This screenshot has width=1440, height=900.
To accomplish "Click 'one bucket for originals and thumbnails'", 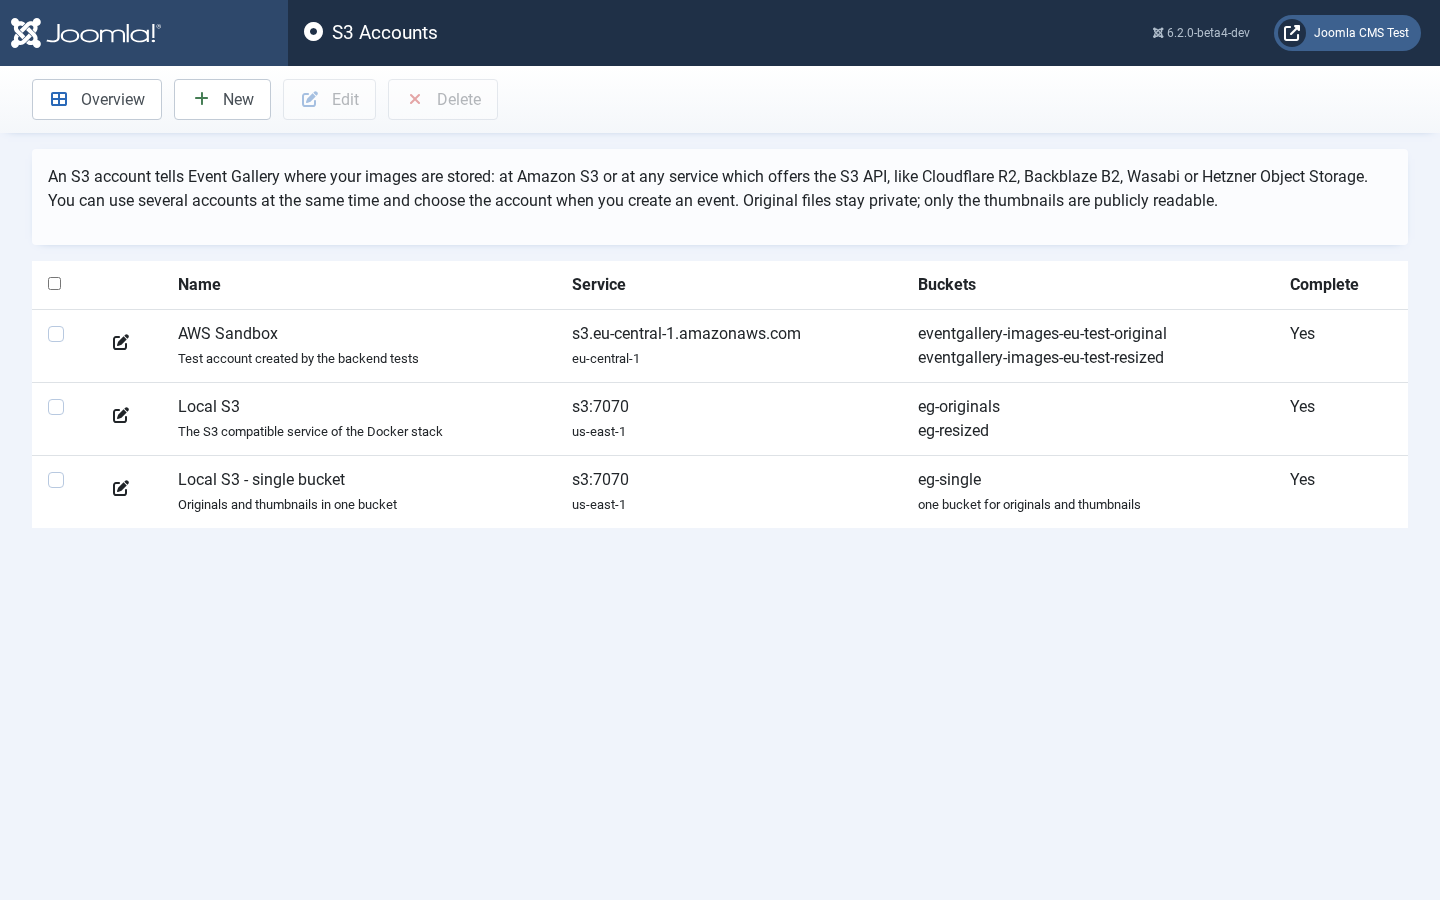I will (1029, 504).
